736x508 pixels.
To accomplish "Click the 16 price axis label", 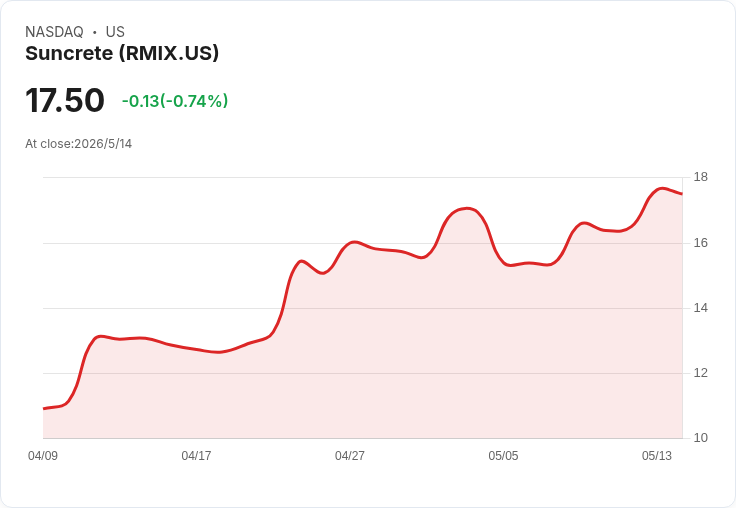I will (x=701, y=243).
